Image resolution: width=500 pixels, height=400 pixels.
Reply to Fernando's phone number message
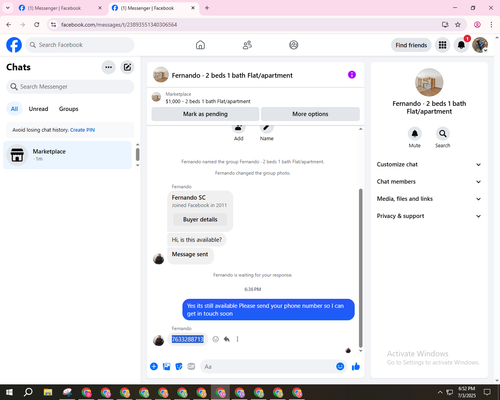tap(227, 339)
